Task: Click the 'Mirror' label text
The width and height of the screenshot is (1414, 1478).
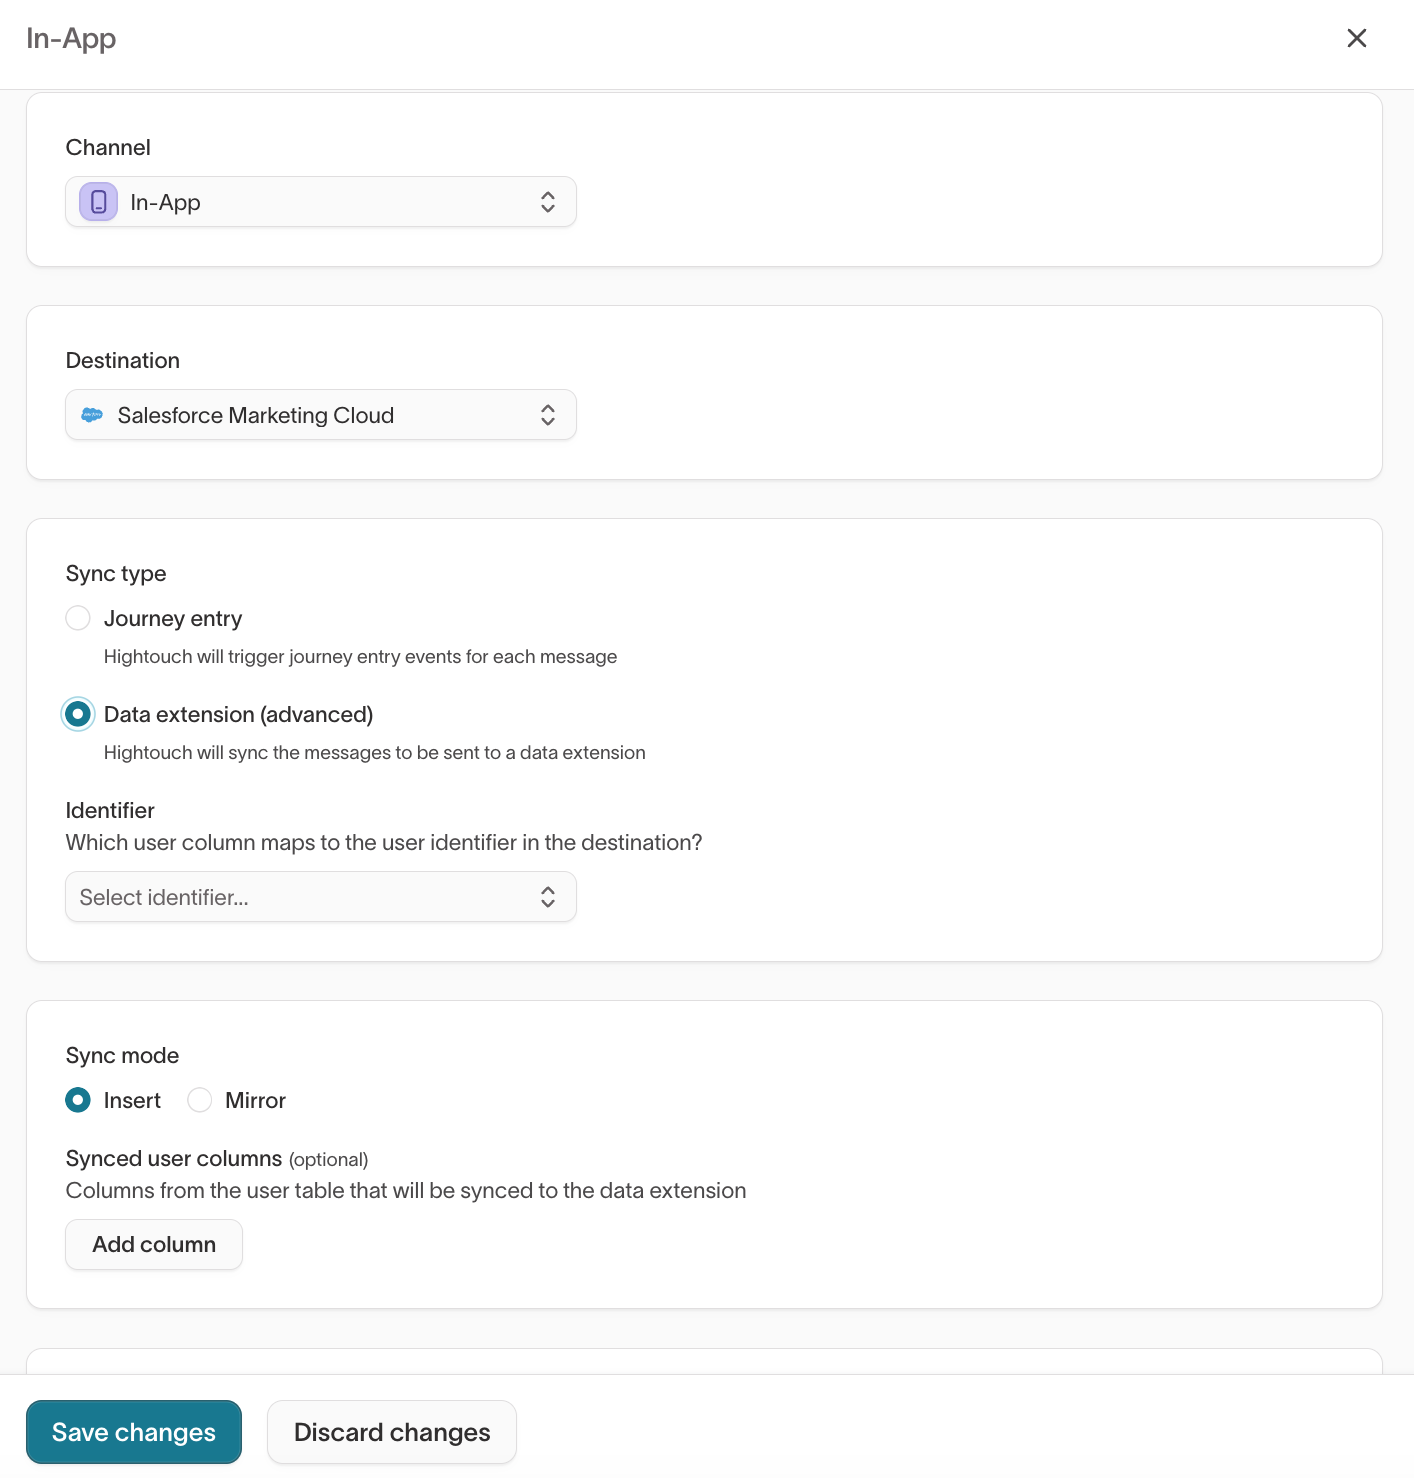Action: [254, 1100]
